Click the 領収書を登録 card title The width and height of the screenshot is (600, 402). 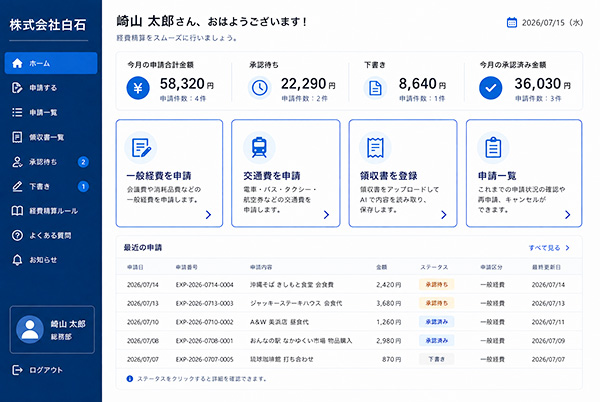(x=388, y=176)
